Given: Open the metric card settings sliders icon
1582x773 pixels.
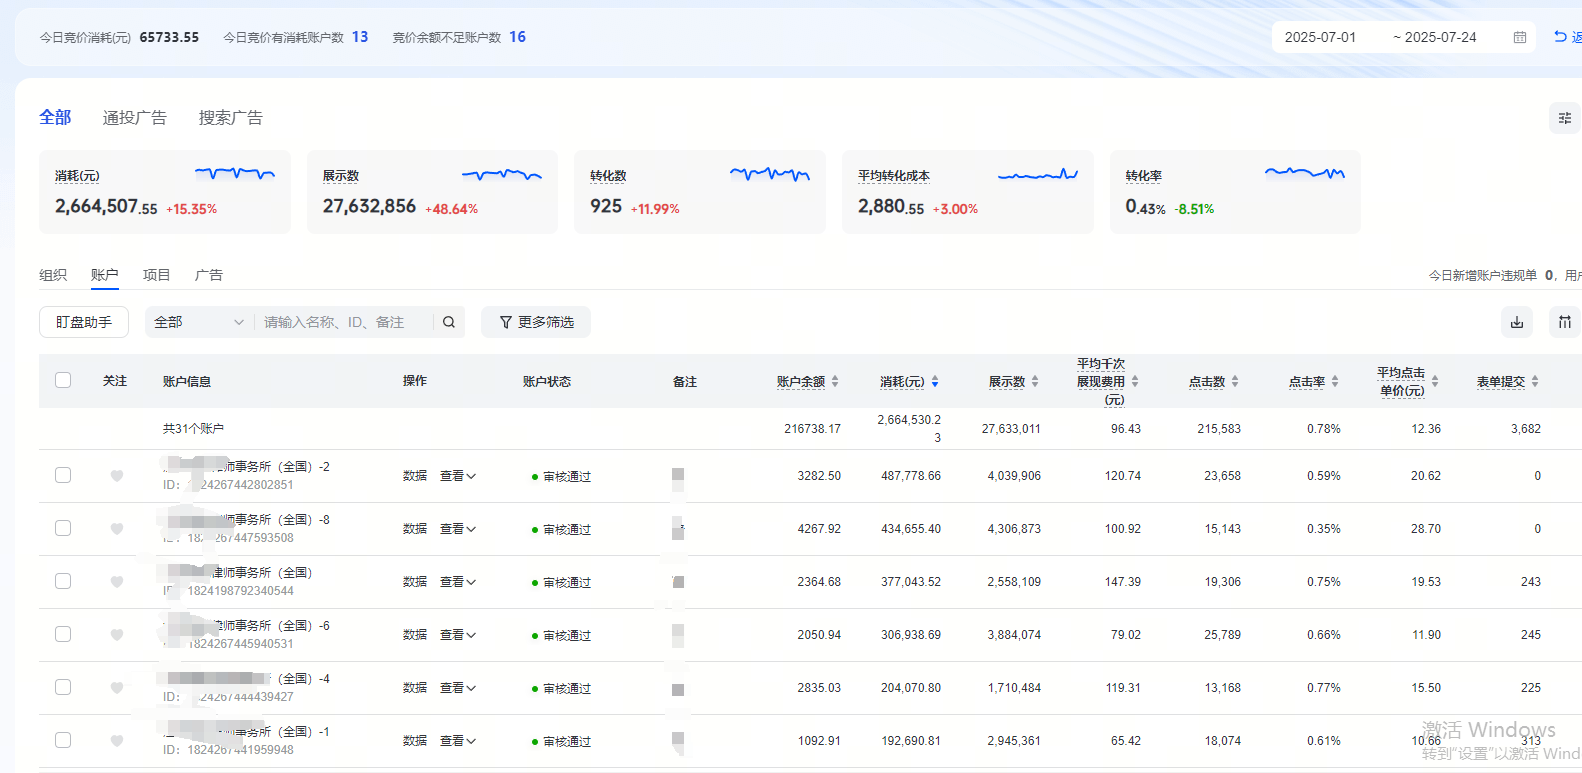Looking at the screenshot, I should [x=1565, y=118].
